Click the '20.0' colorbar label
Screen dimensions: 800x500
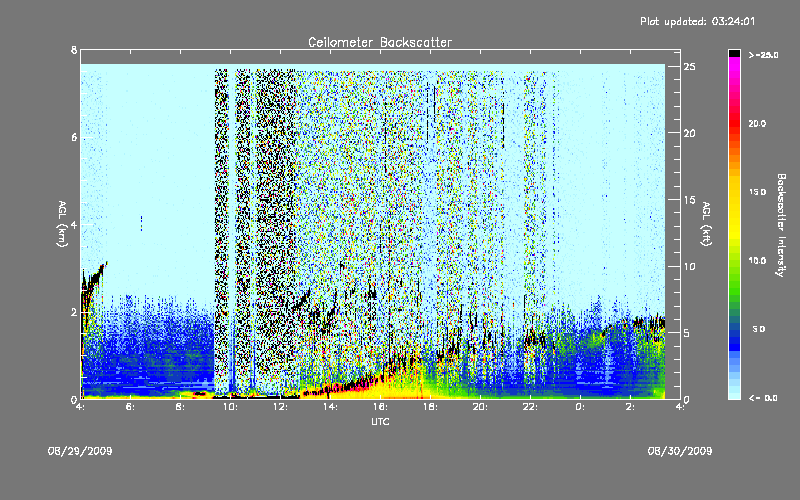point(757,123)
